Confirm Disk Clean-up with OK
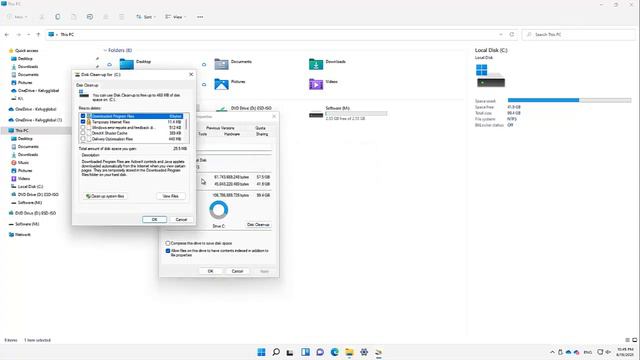 click(x=154, y=220)
